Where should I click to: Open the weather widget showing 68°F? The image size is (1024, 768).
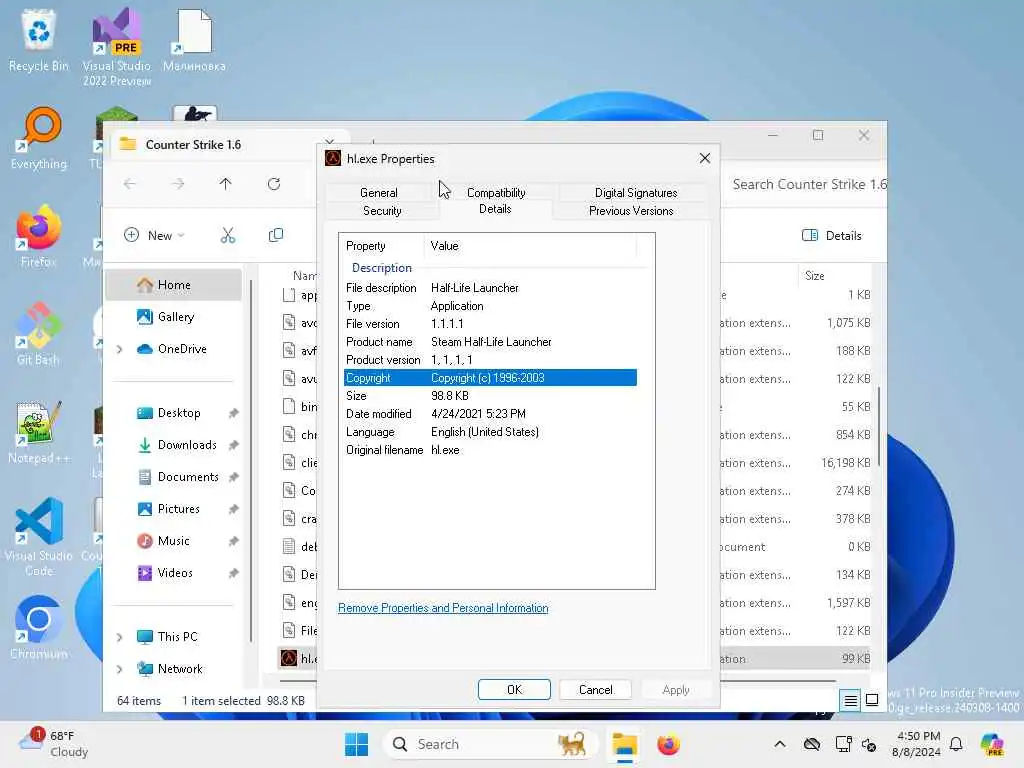pyautogui.click(x=54, y=744)
